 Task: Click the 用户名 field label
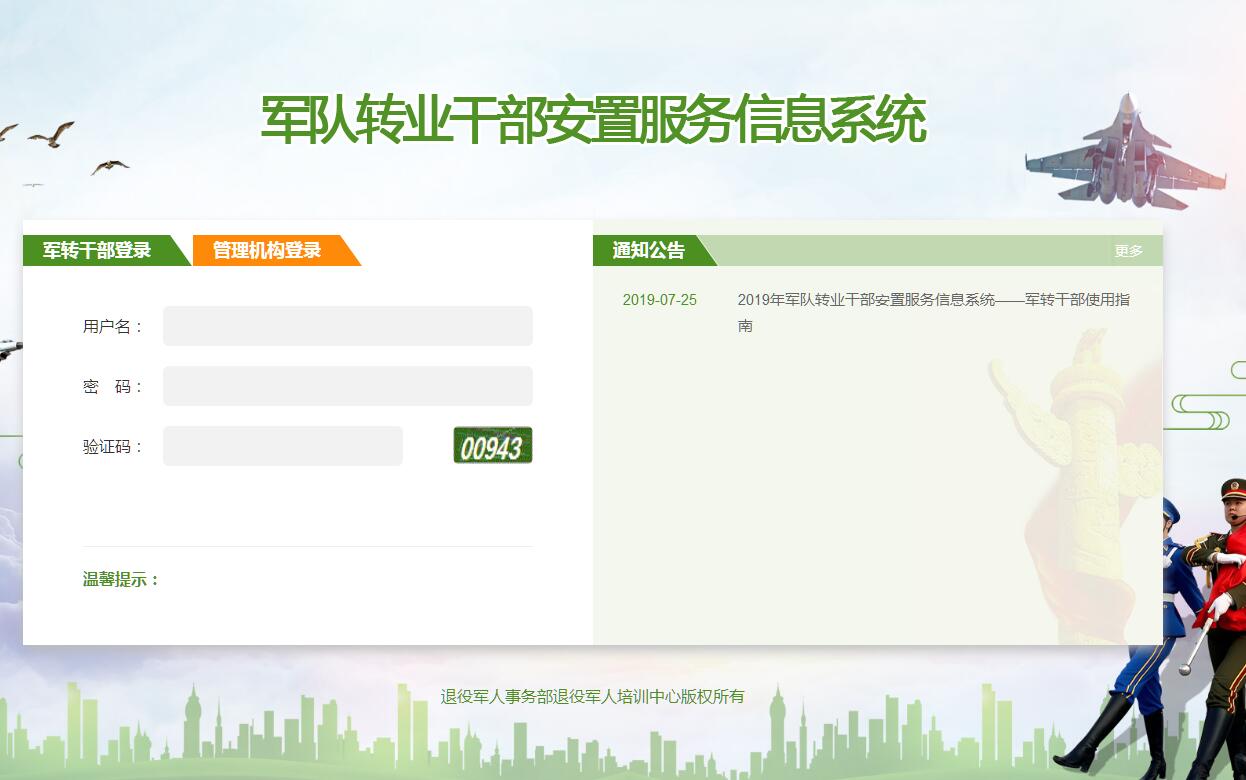click(x=113, y=327)
